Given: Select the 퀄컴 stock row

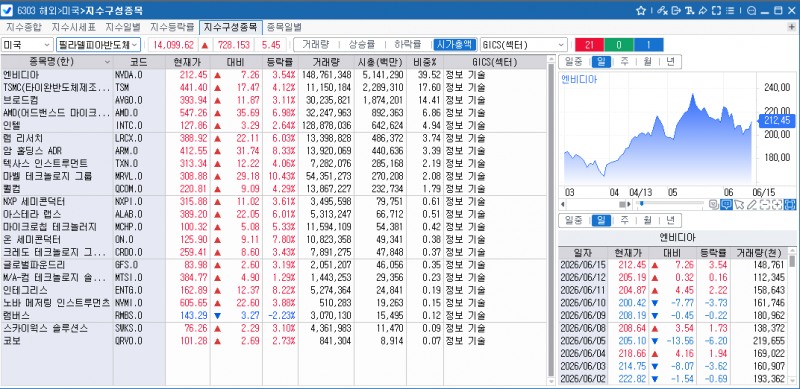Looking at the screenshot, I should click(x=273, y=188).
